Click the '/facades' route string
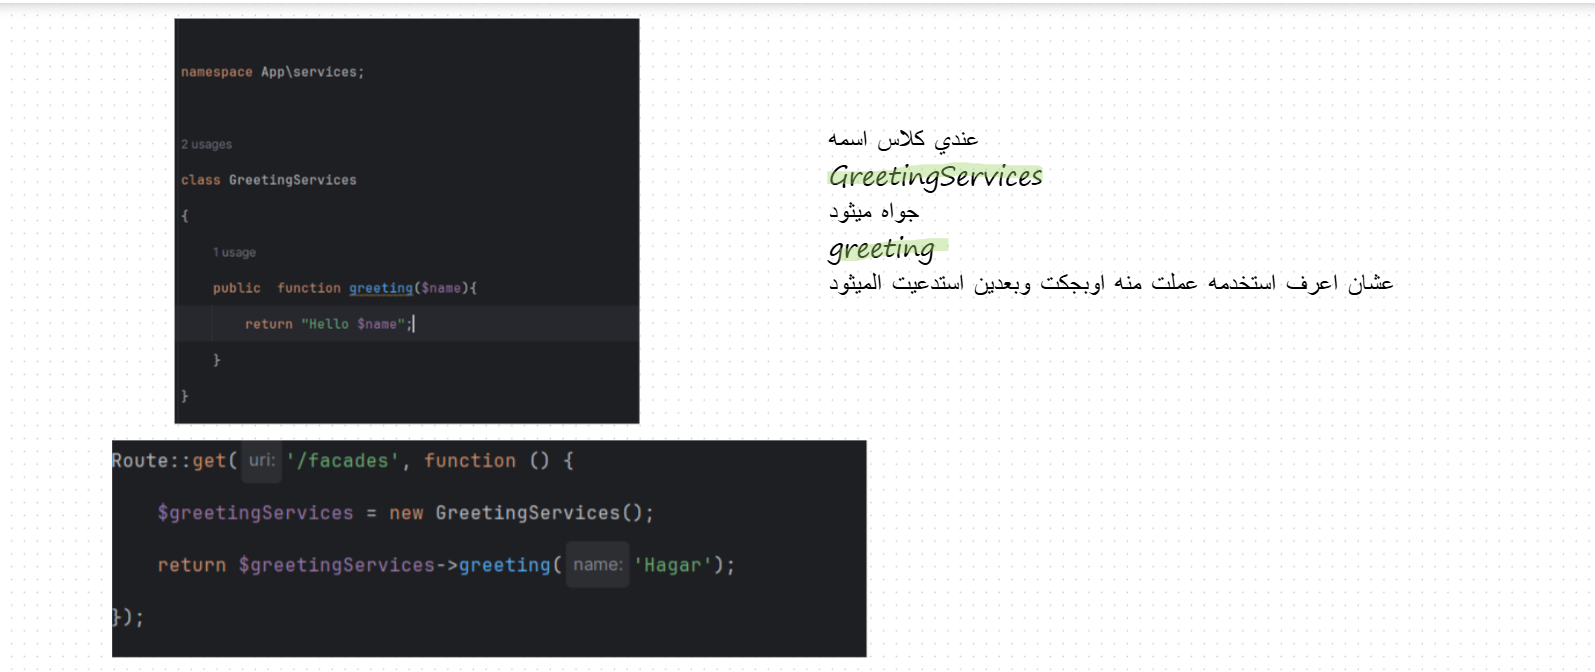This screenshot has height=672, width=1595. (x=342, y=461)
